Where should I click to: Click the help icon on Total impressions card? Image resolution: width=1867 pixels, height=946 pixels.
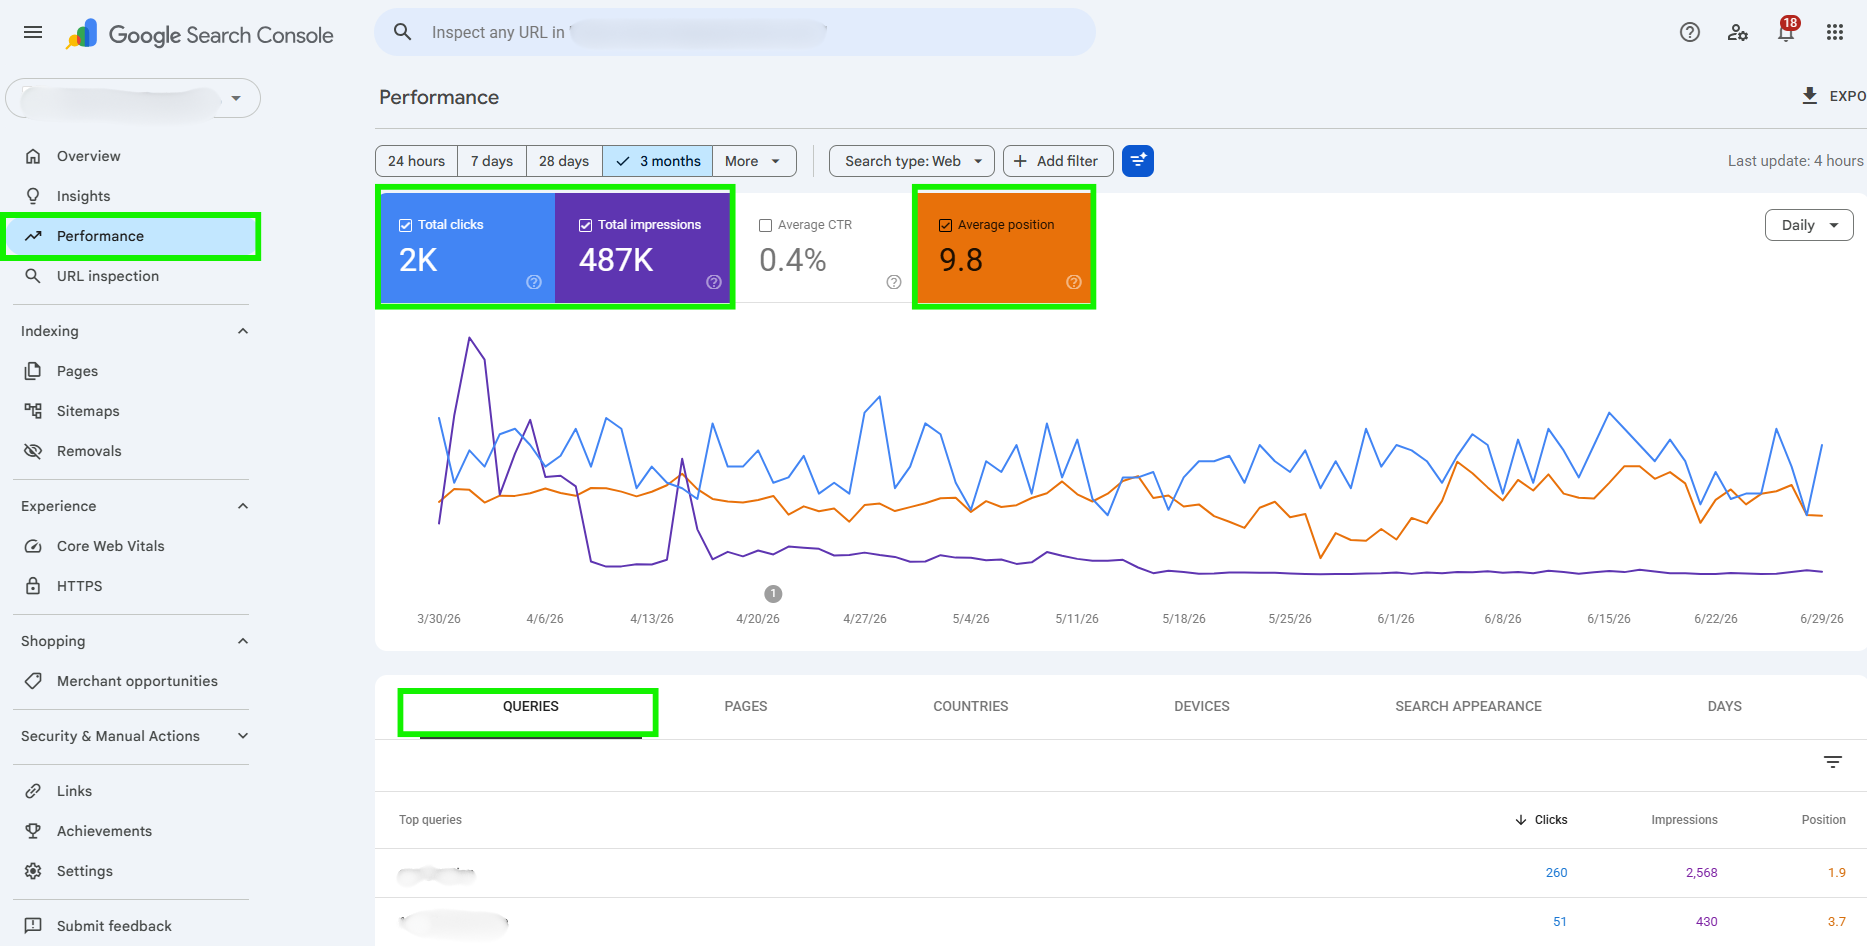tap(714, 282)
